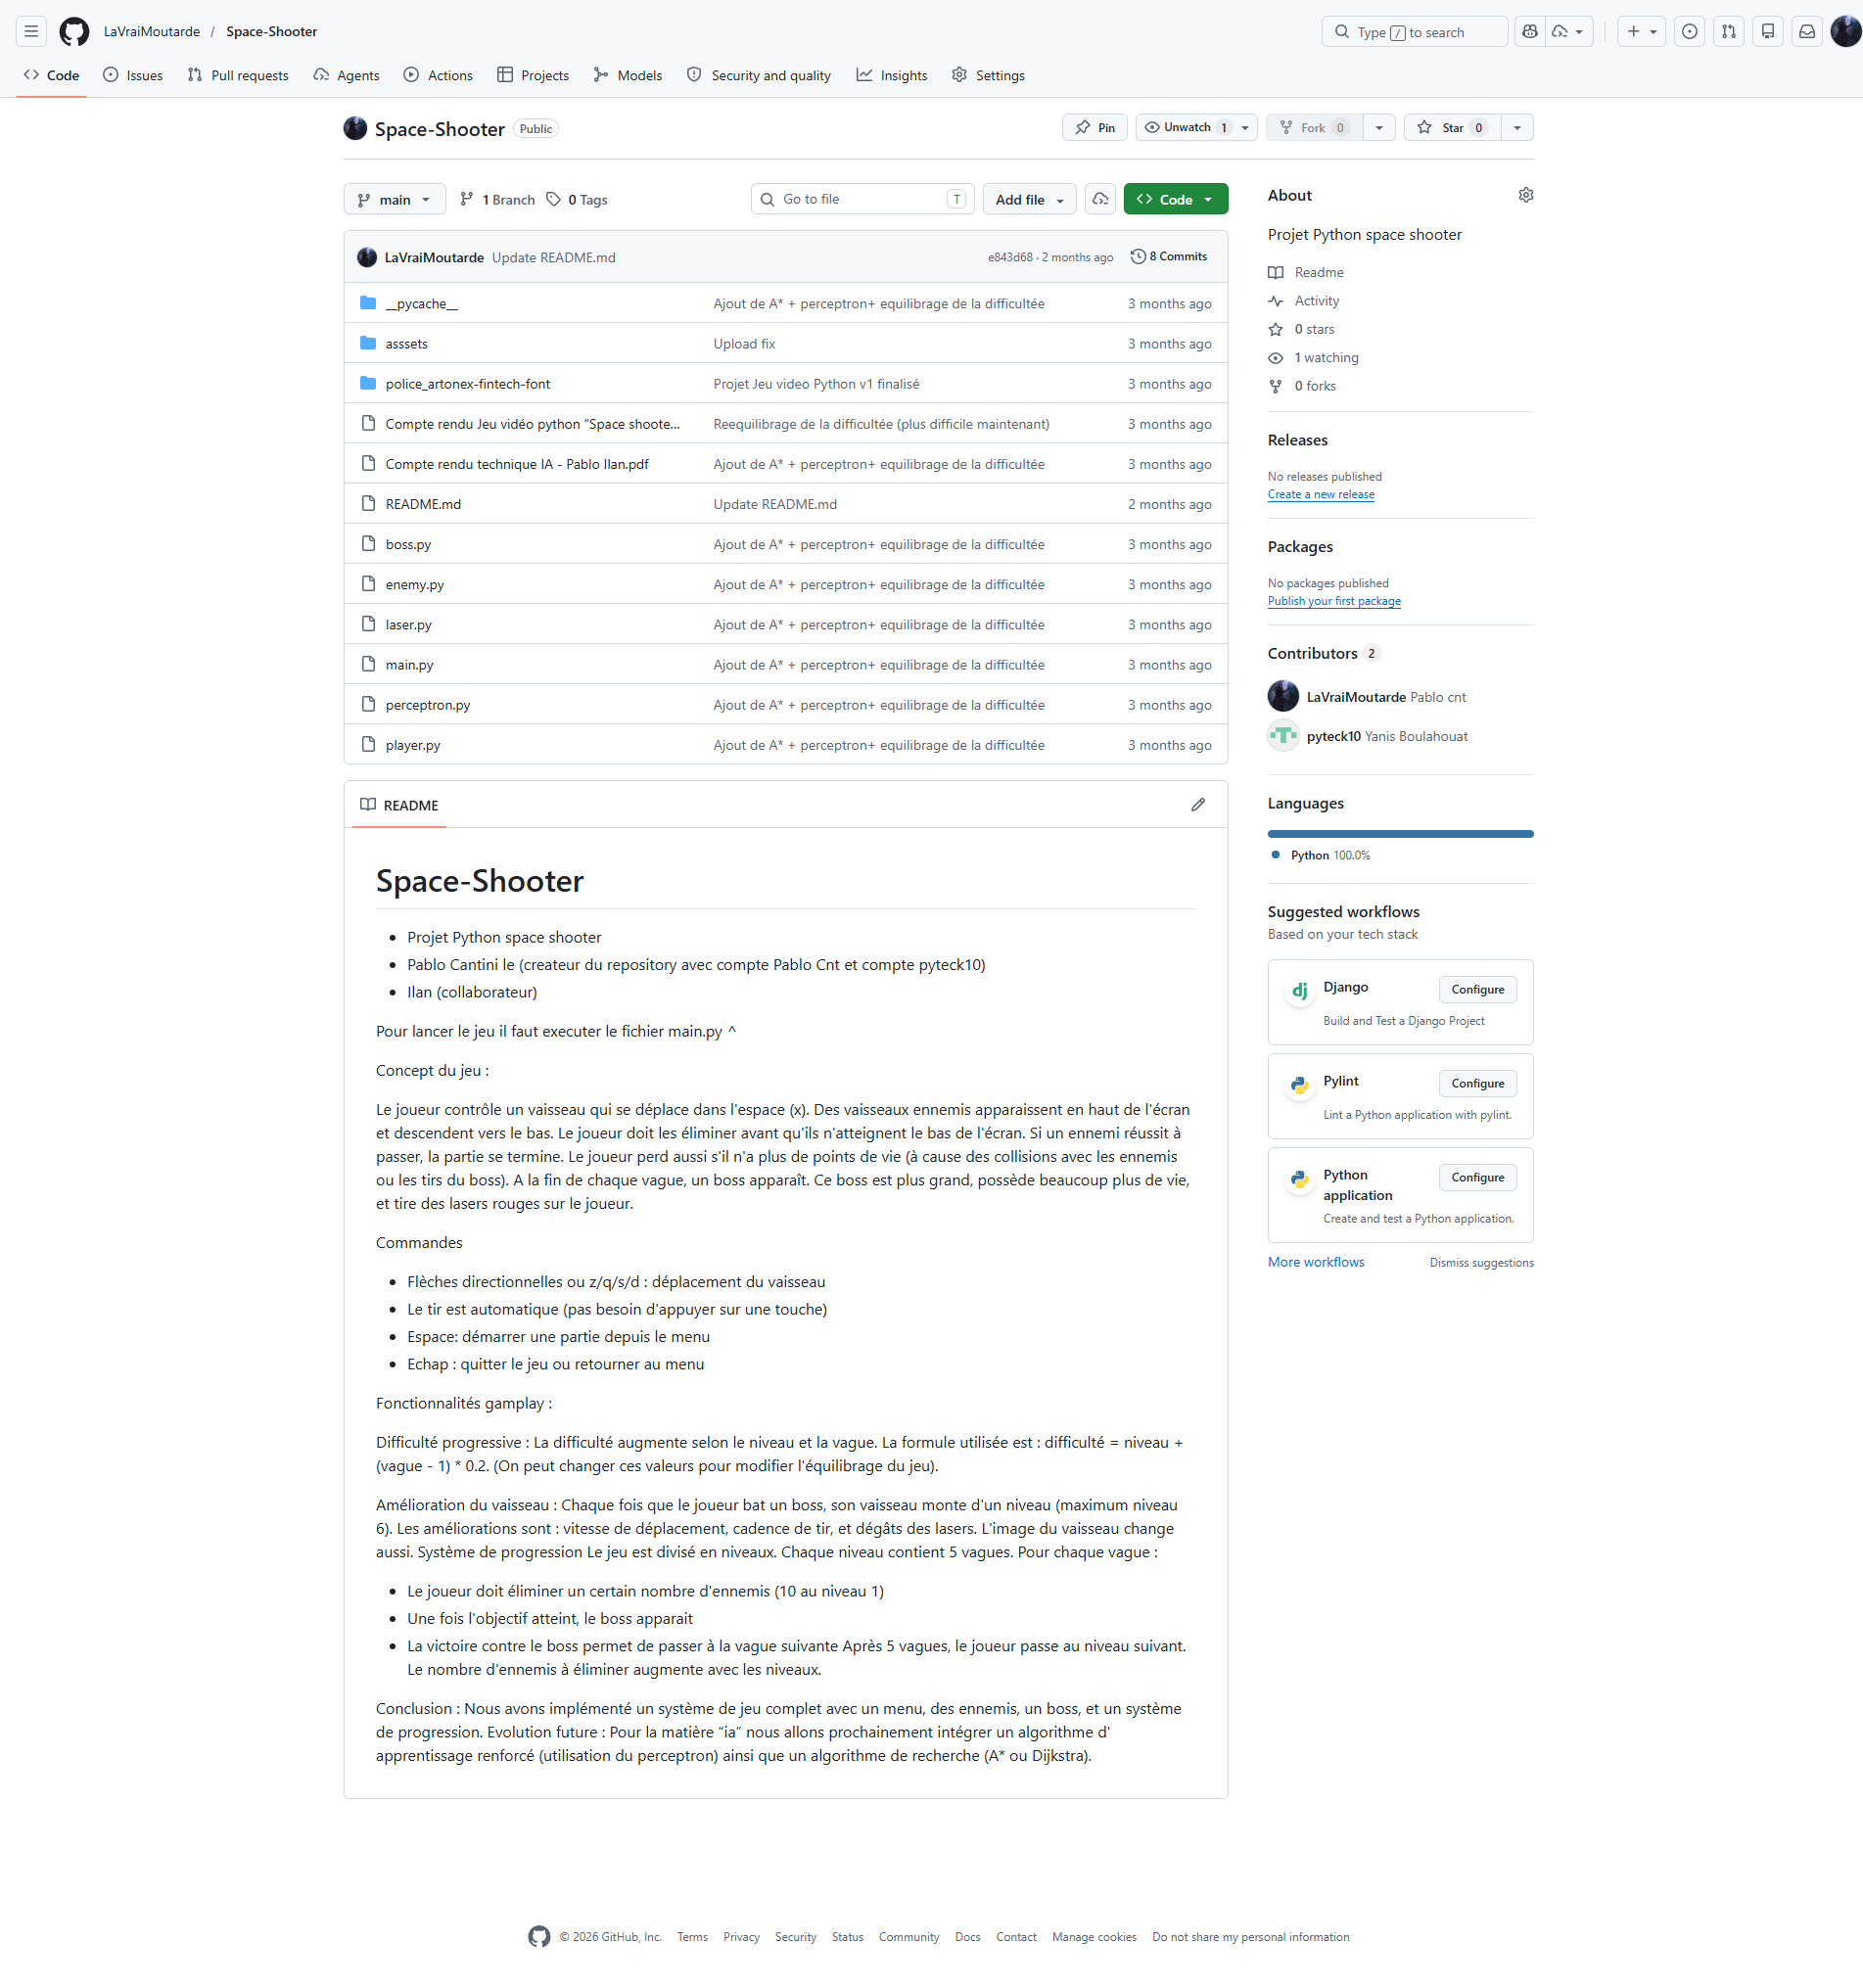
Task: Configure the Django workflow
Action: coord(1477,990)
